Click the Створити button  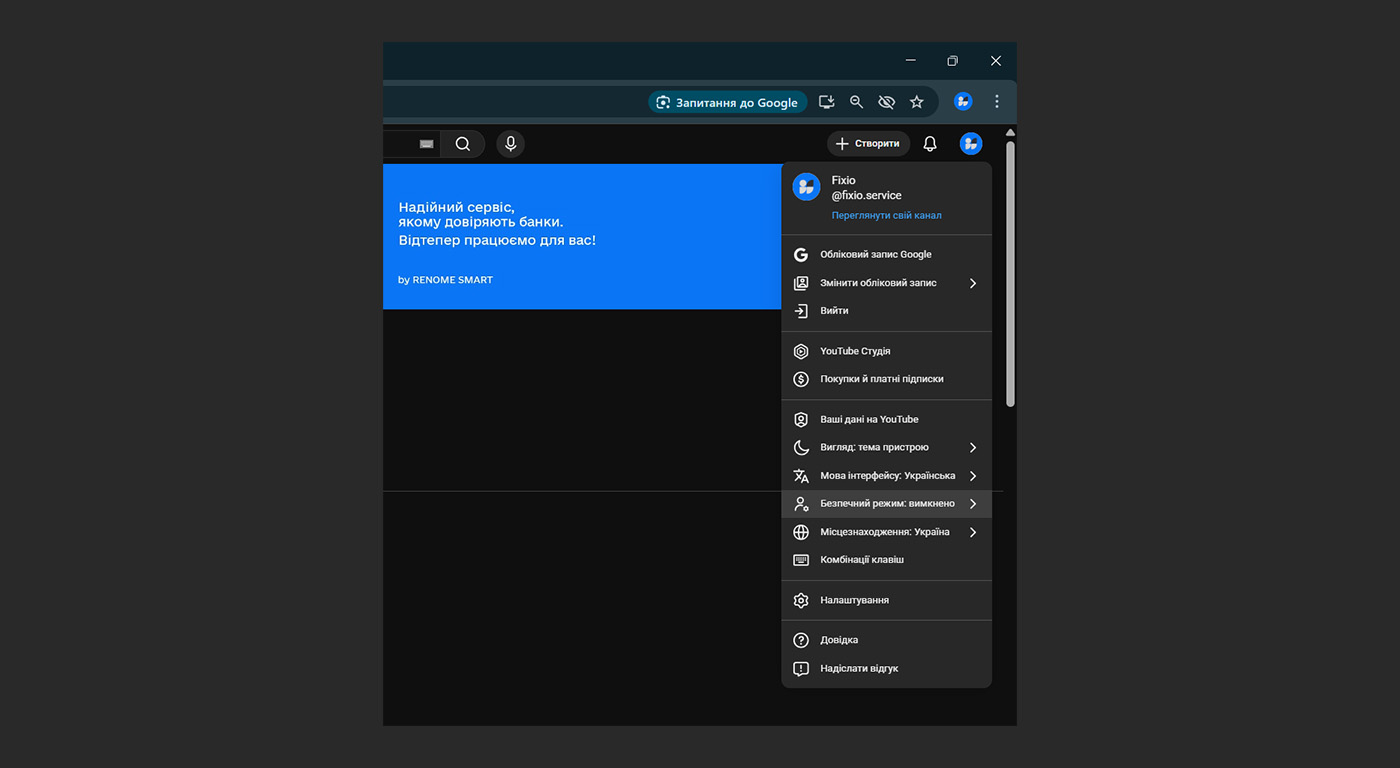pos(868,144)
